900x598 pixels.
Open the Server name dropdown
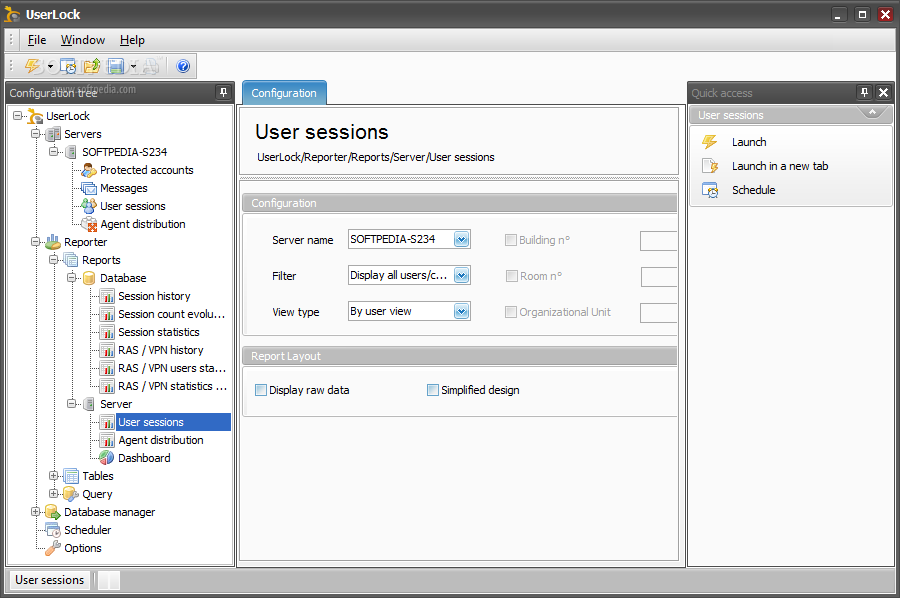(x=461, y=239)
